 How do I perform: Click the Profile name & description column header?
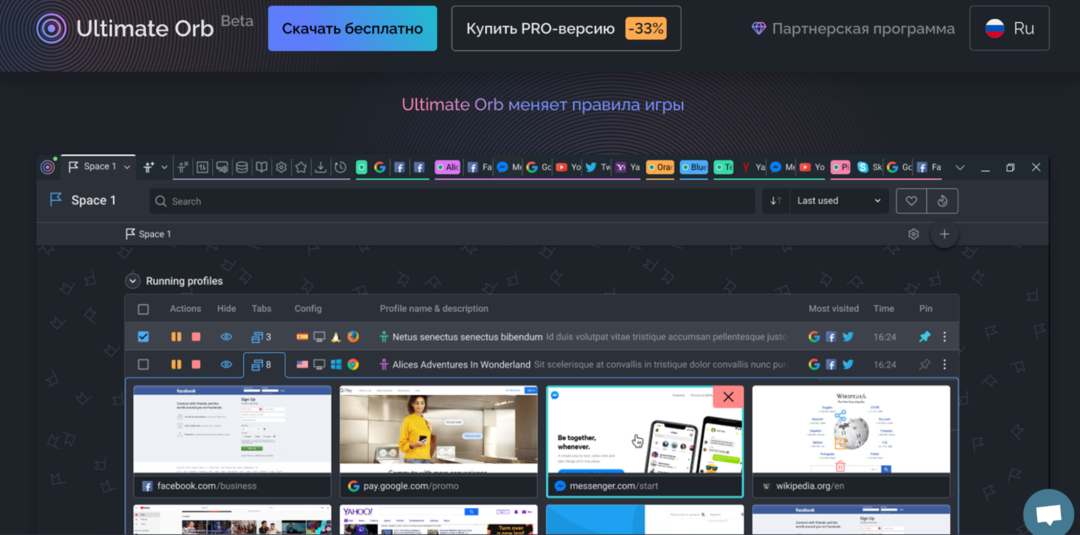pos(434,309)
